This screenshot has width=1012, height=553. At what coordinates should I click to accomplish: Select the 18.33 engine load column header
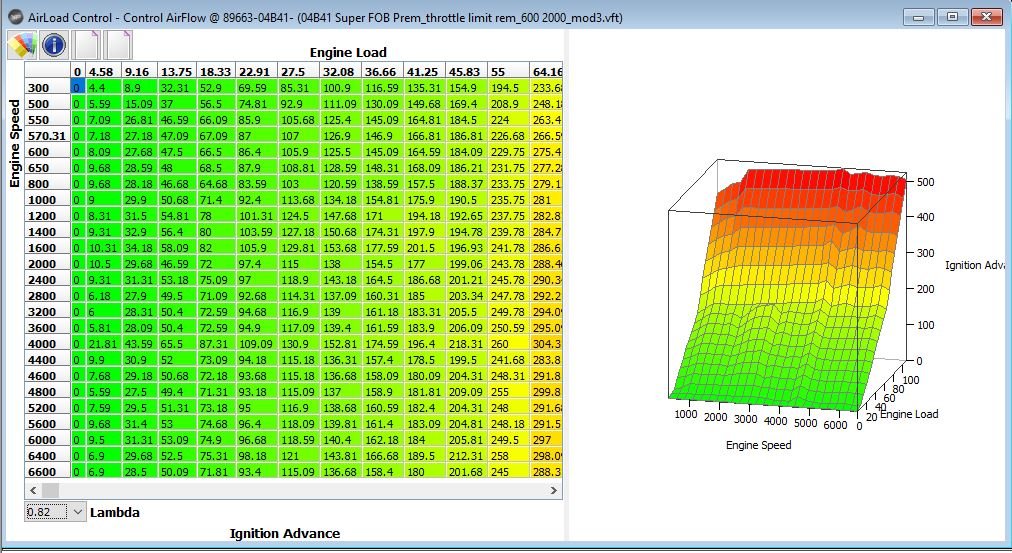click(x=216, y=71)
